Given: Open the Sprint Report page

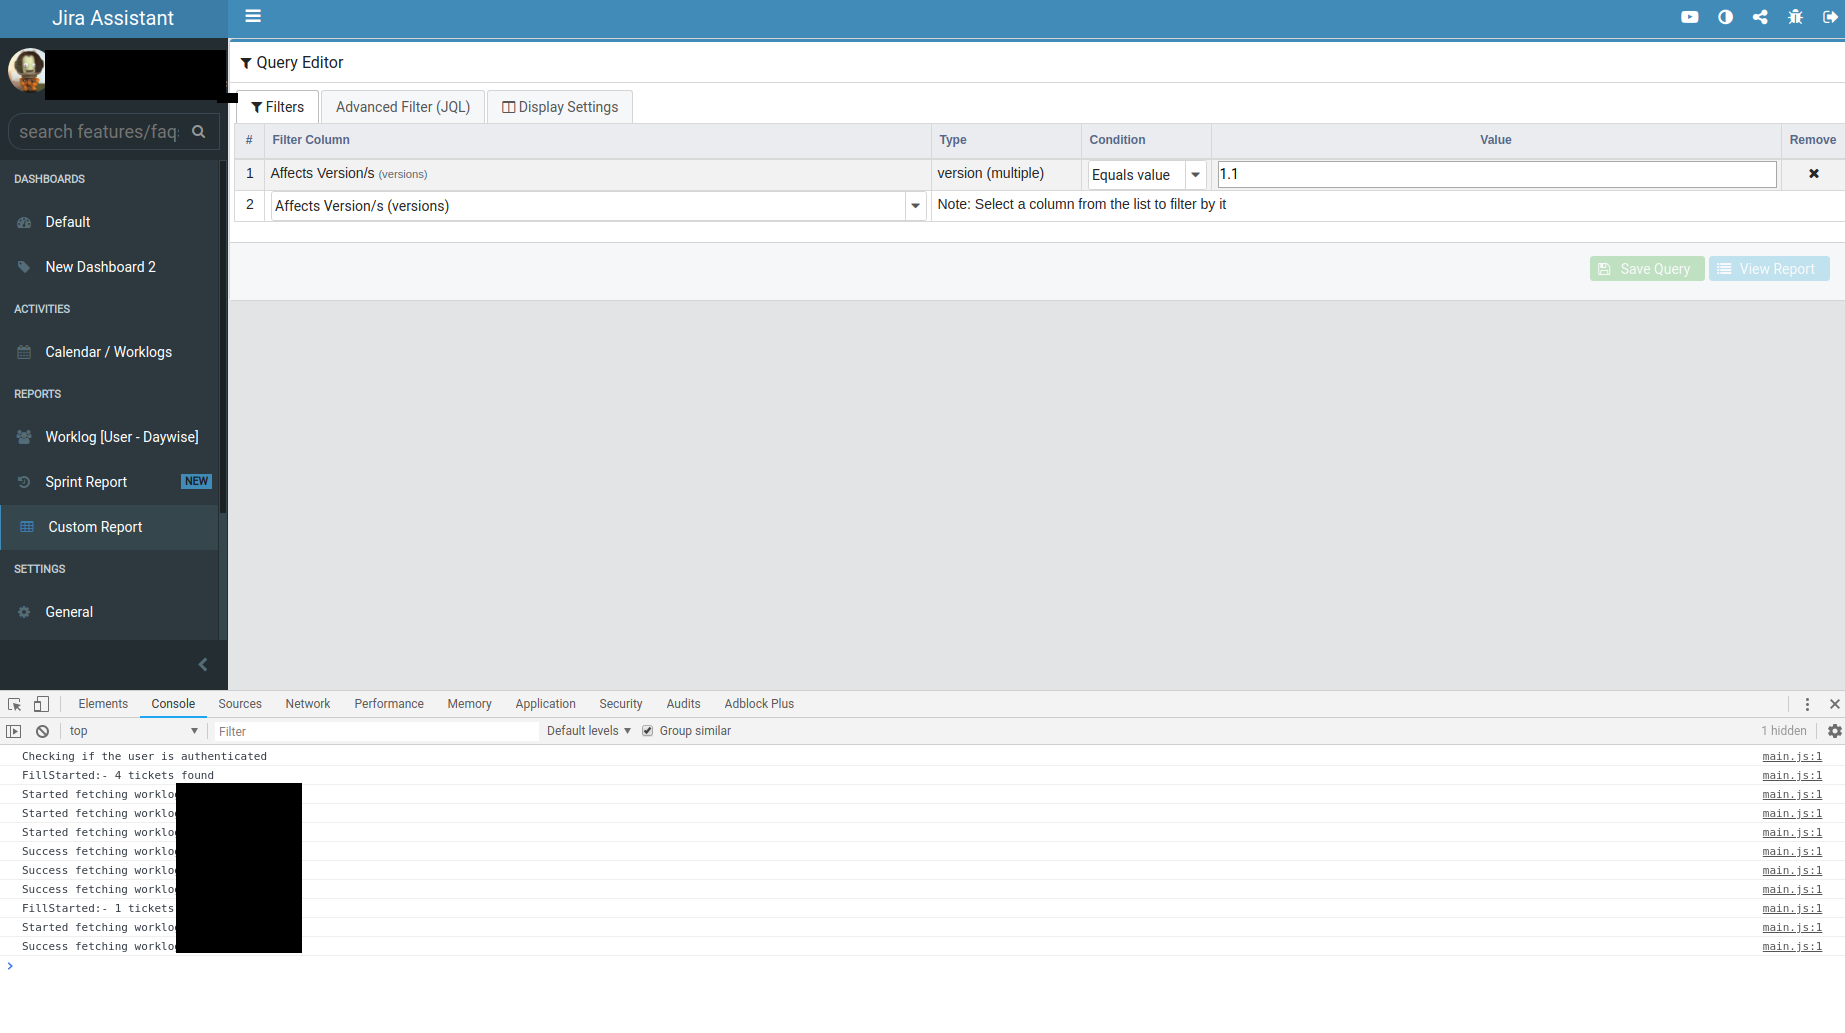Looking at the screenshot, I should pos(86,482).
